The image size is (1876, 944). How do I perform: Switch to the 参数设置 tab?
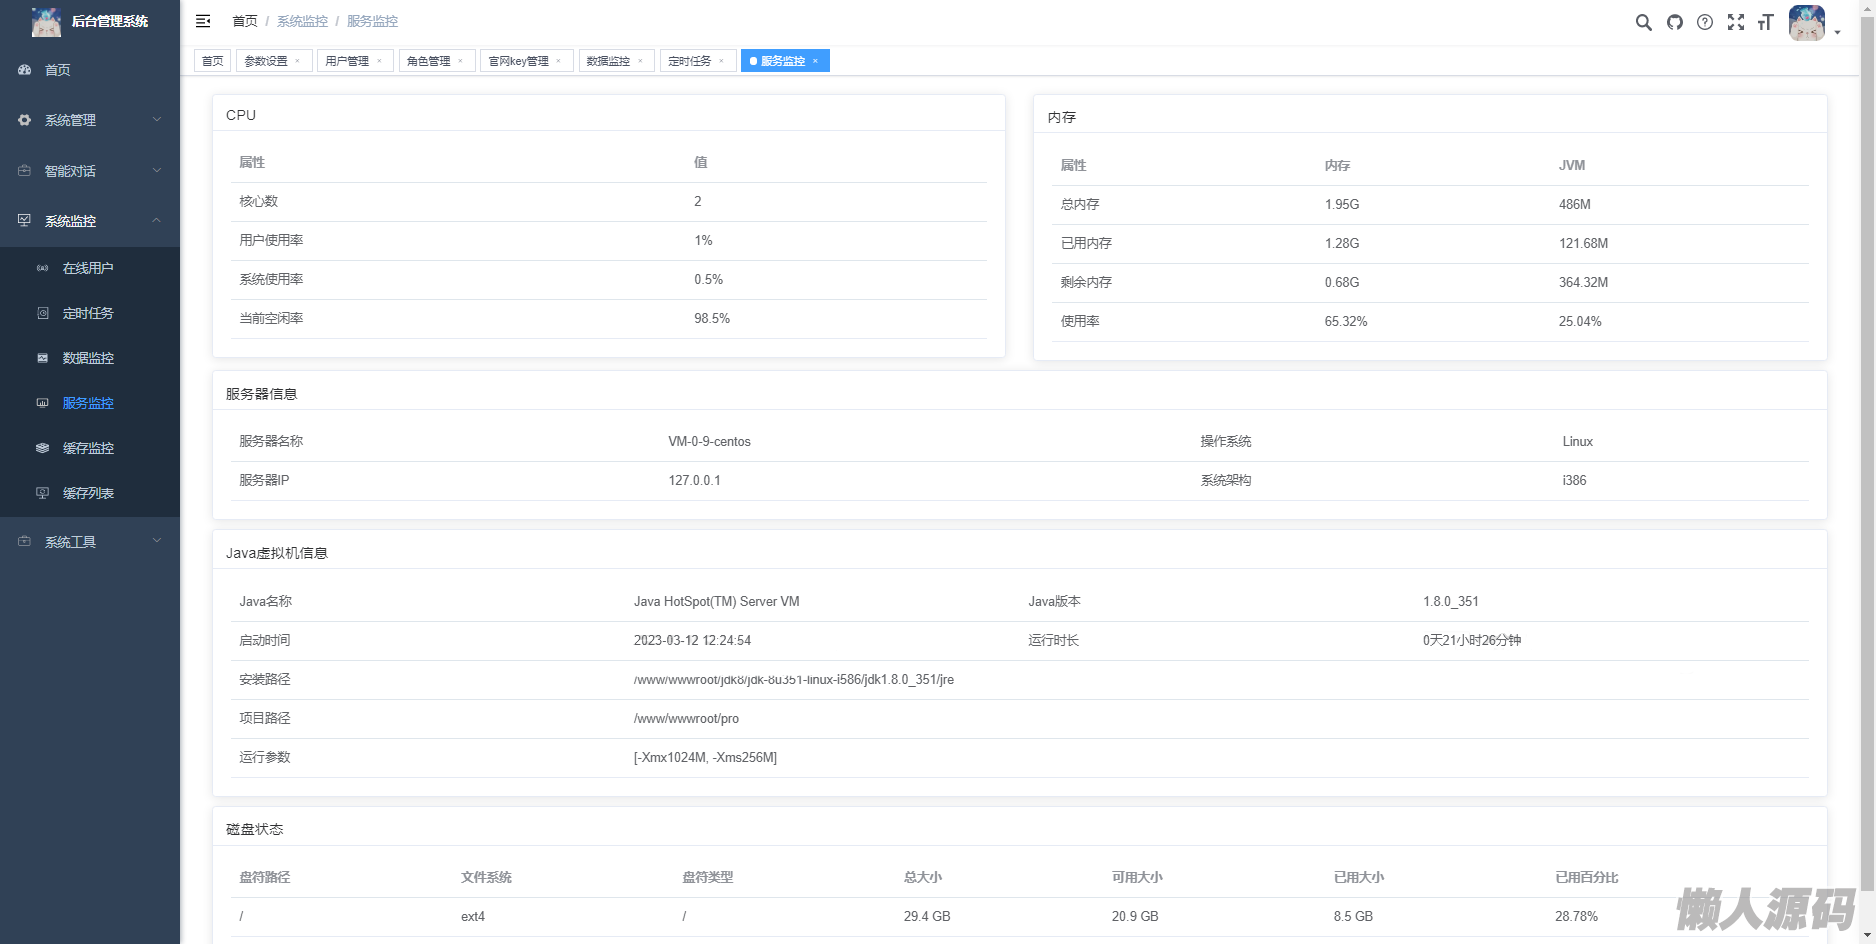266,61
